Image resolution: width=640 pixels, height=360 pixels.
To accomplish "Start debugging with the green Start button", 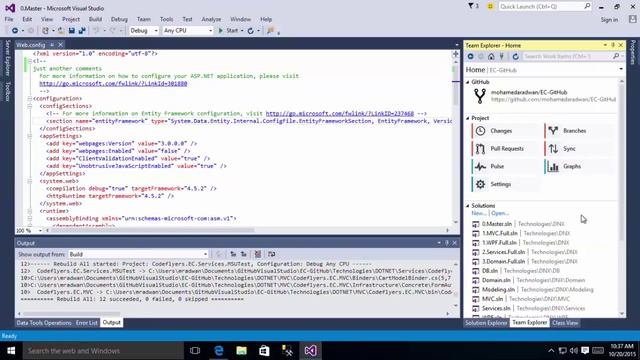I will pos(228,31).
